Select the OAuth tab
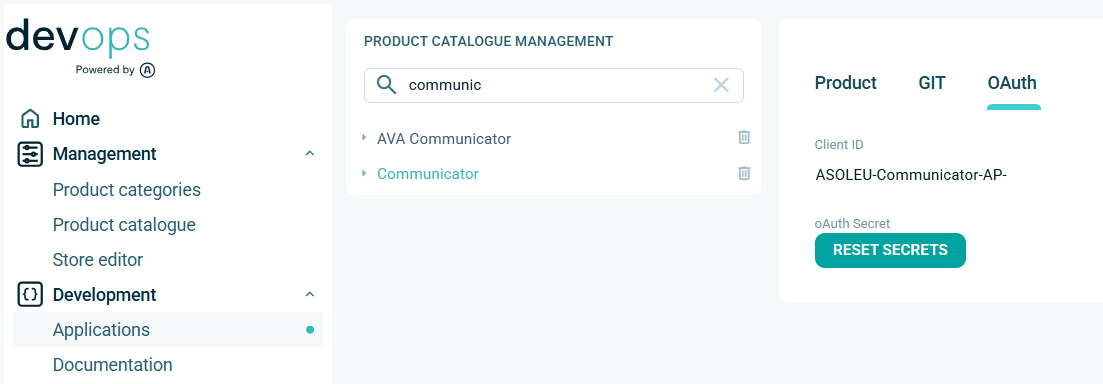The width and height of the screenshot is (1103, 384). pos(1012,83)
